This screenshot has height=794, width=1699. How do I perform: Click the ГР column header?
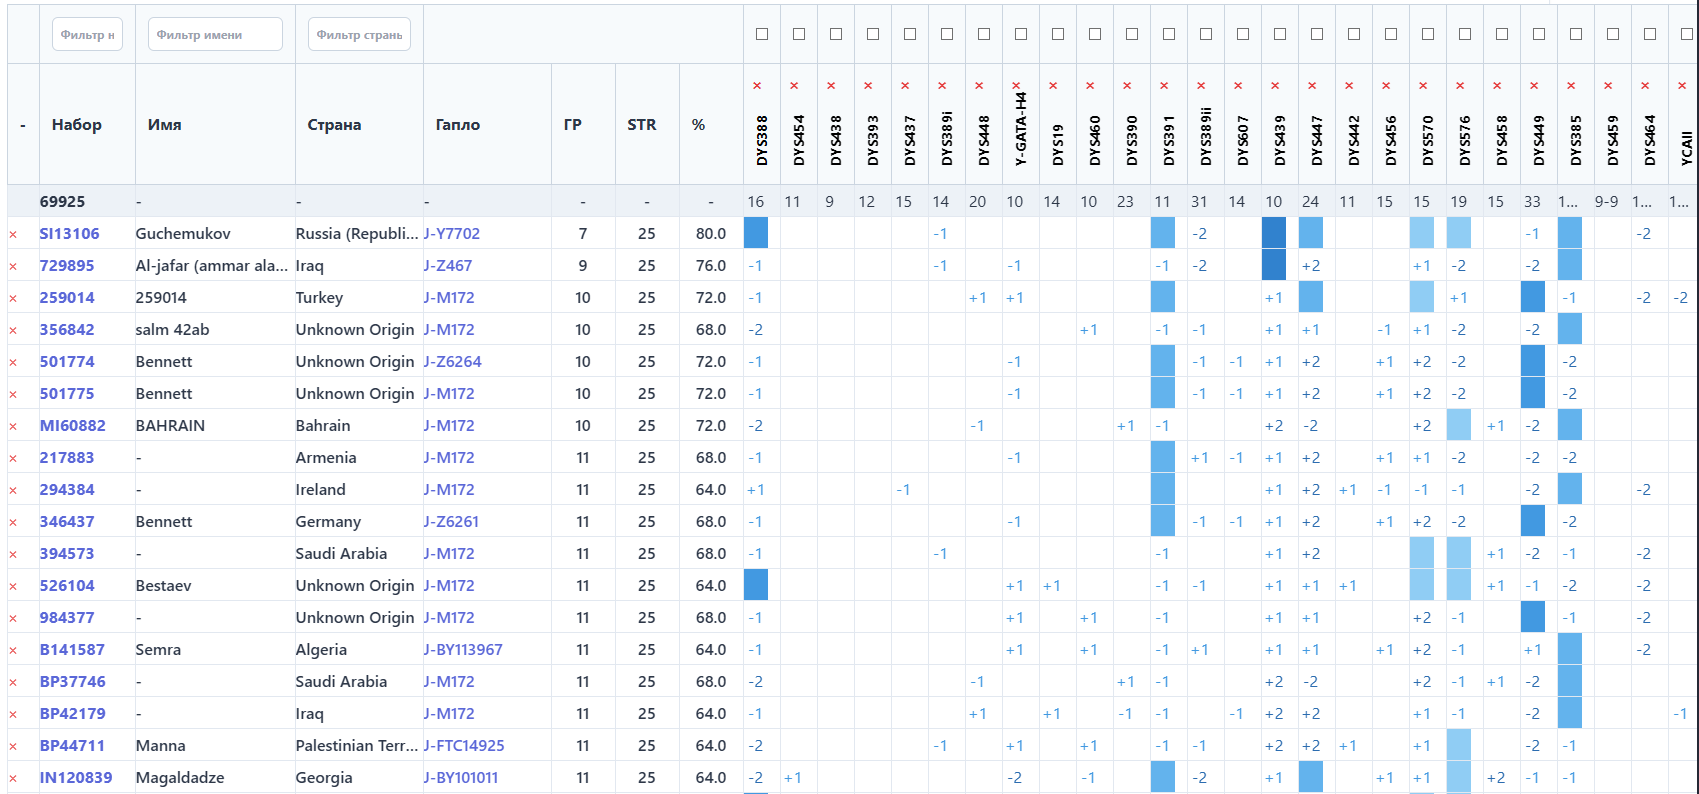(x=572, y=125)
